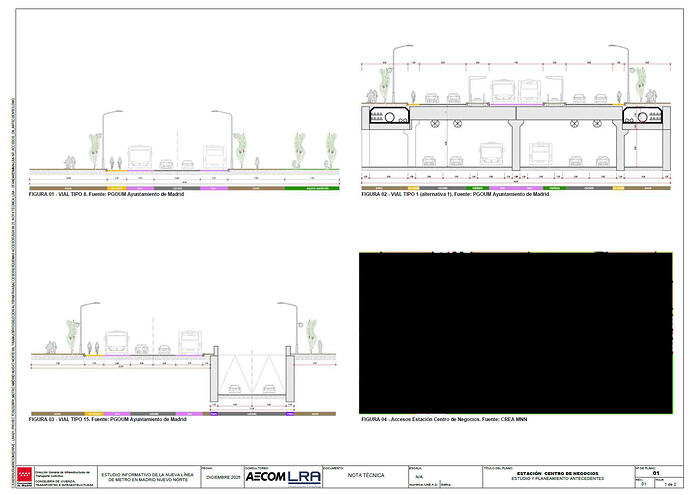Select the FIGURA 03 - VIAL TIPO 15 caption
The image size is (690, 495).
(108, 419)
